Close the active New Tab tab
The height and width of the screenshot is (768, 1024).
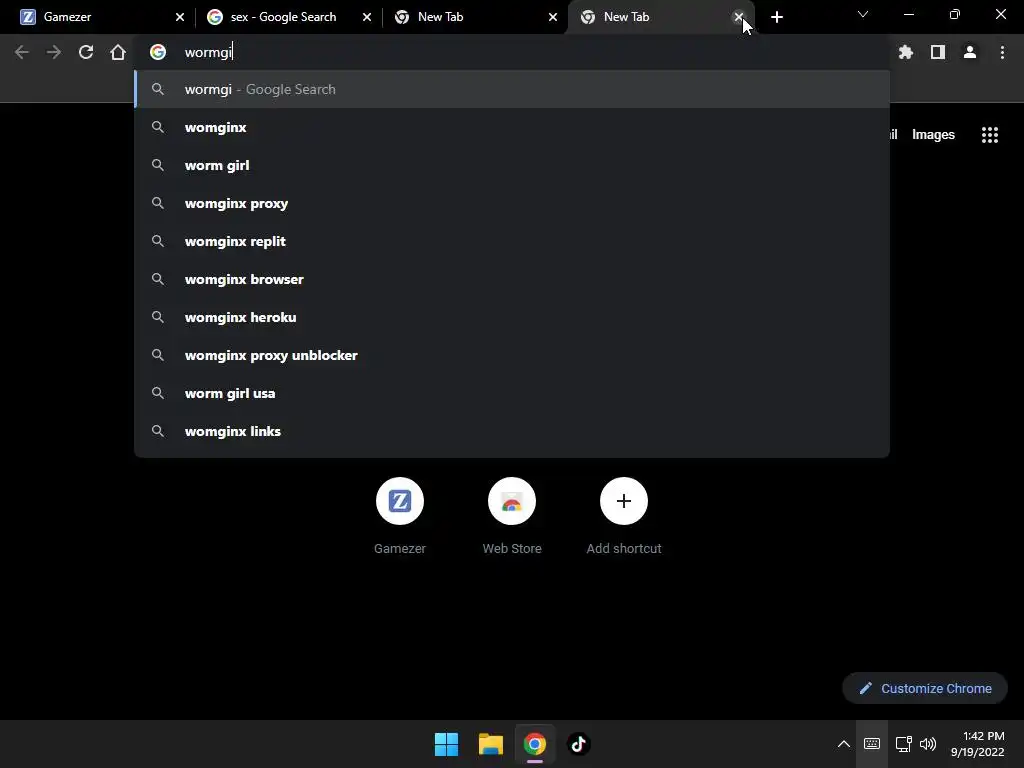pos(739,17)
